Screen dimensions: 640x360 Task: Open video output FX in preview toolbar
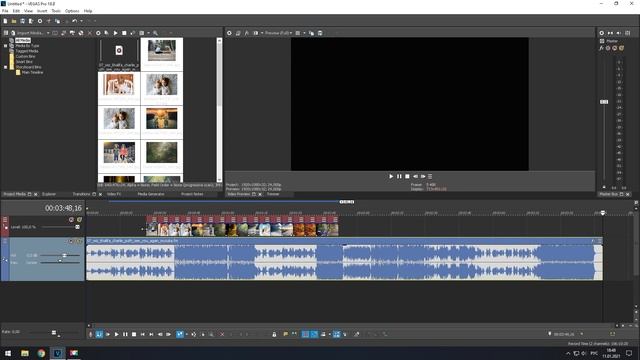click(247, 33)
